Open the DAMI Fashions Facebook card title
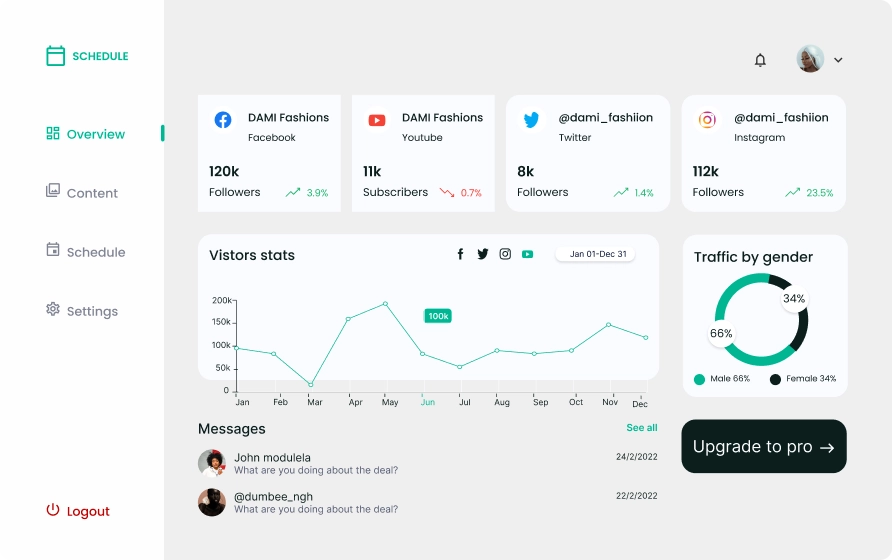This screenshot has height=560, width=892. pos(288,117)
